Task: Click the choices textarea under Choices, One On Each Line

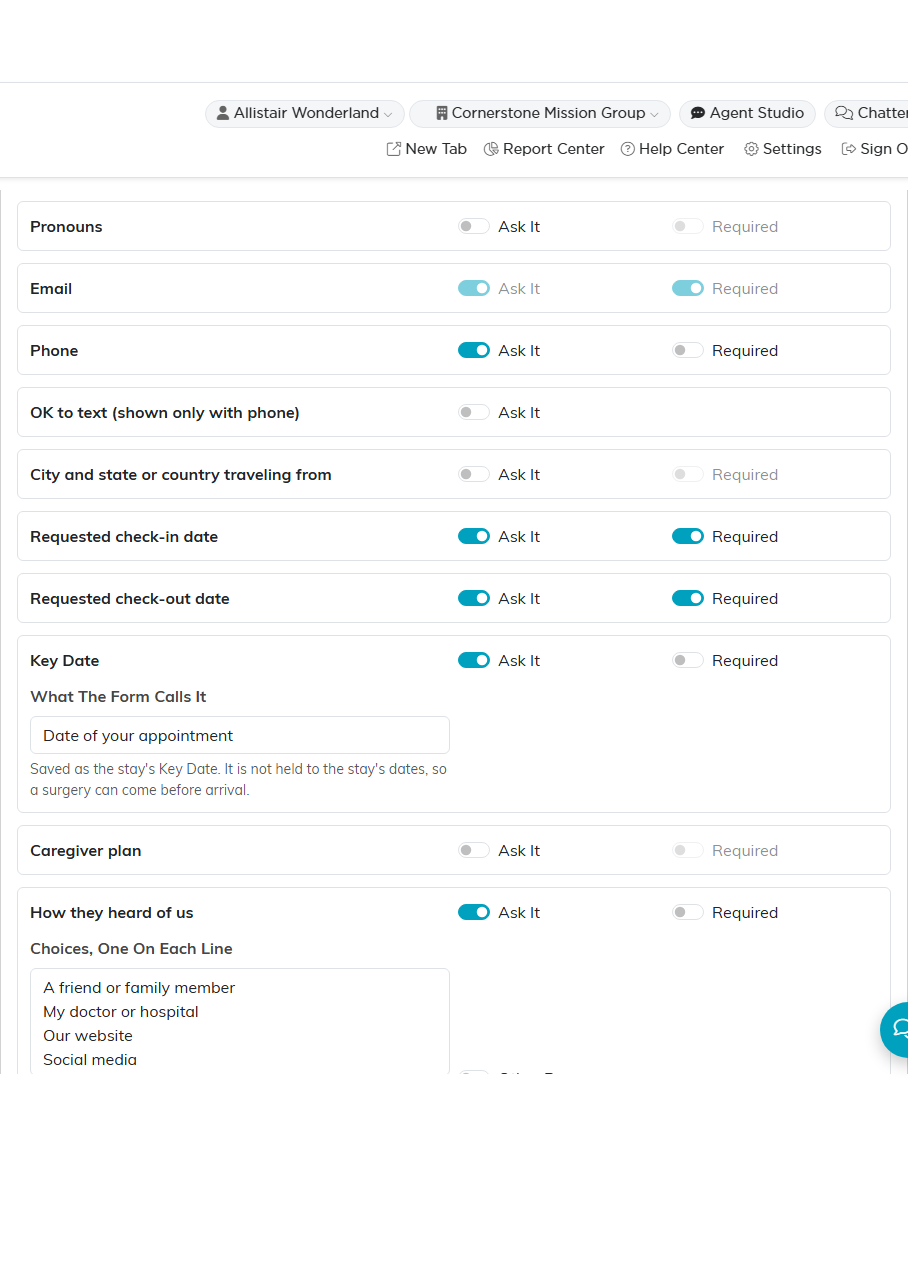Action: click(x=240, y=1021)
